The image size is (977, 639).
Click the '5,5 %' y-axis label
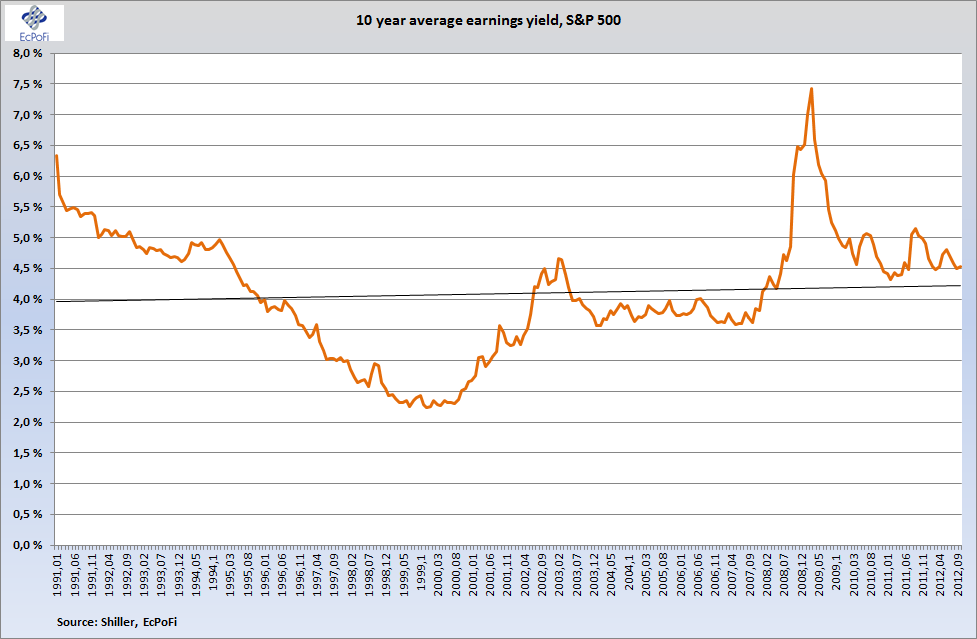(x=27, y=207)
